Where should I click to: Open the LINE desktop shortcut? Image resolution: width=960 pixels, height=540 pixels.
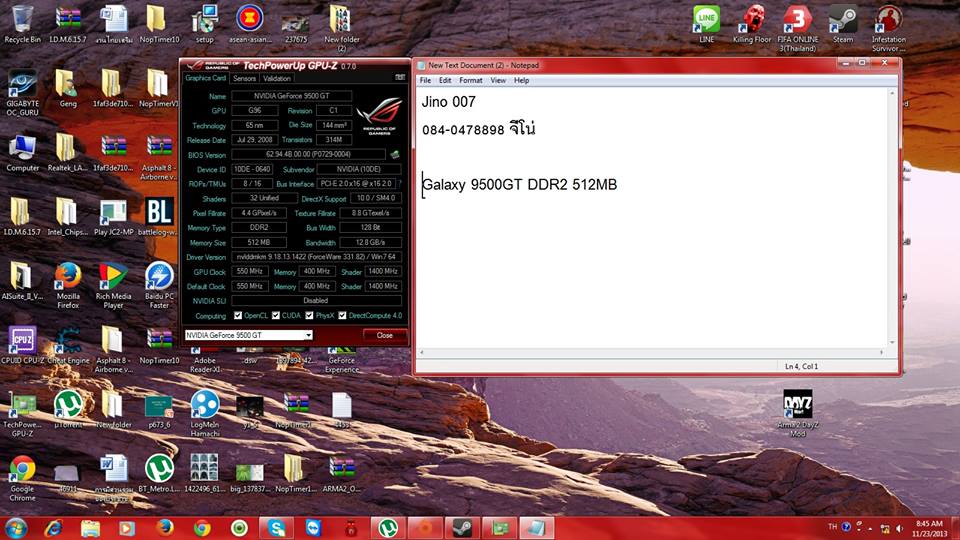click(707, 23)
